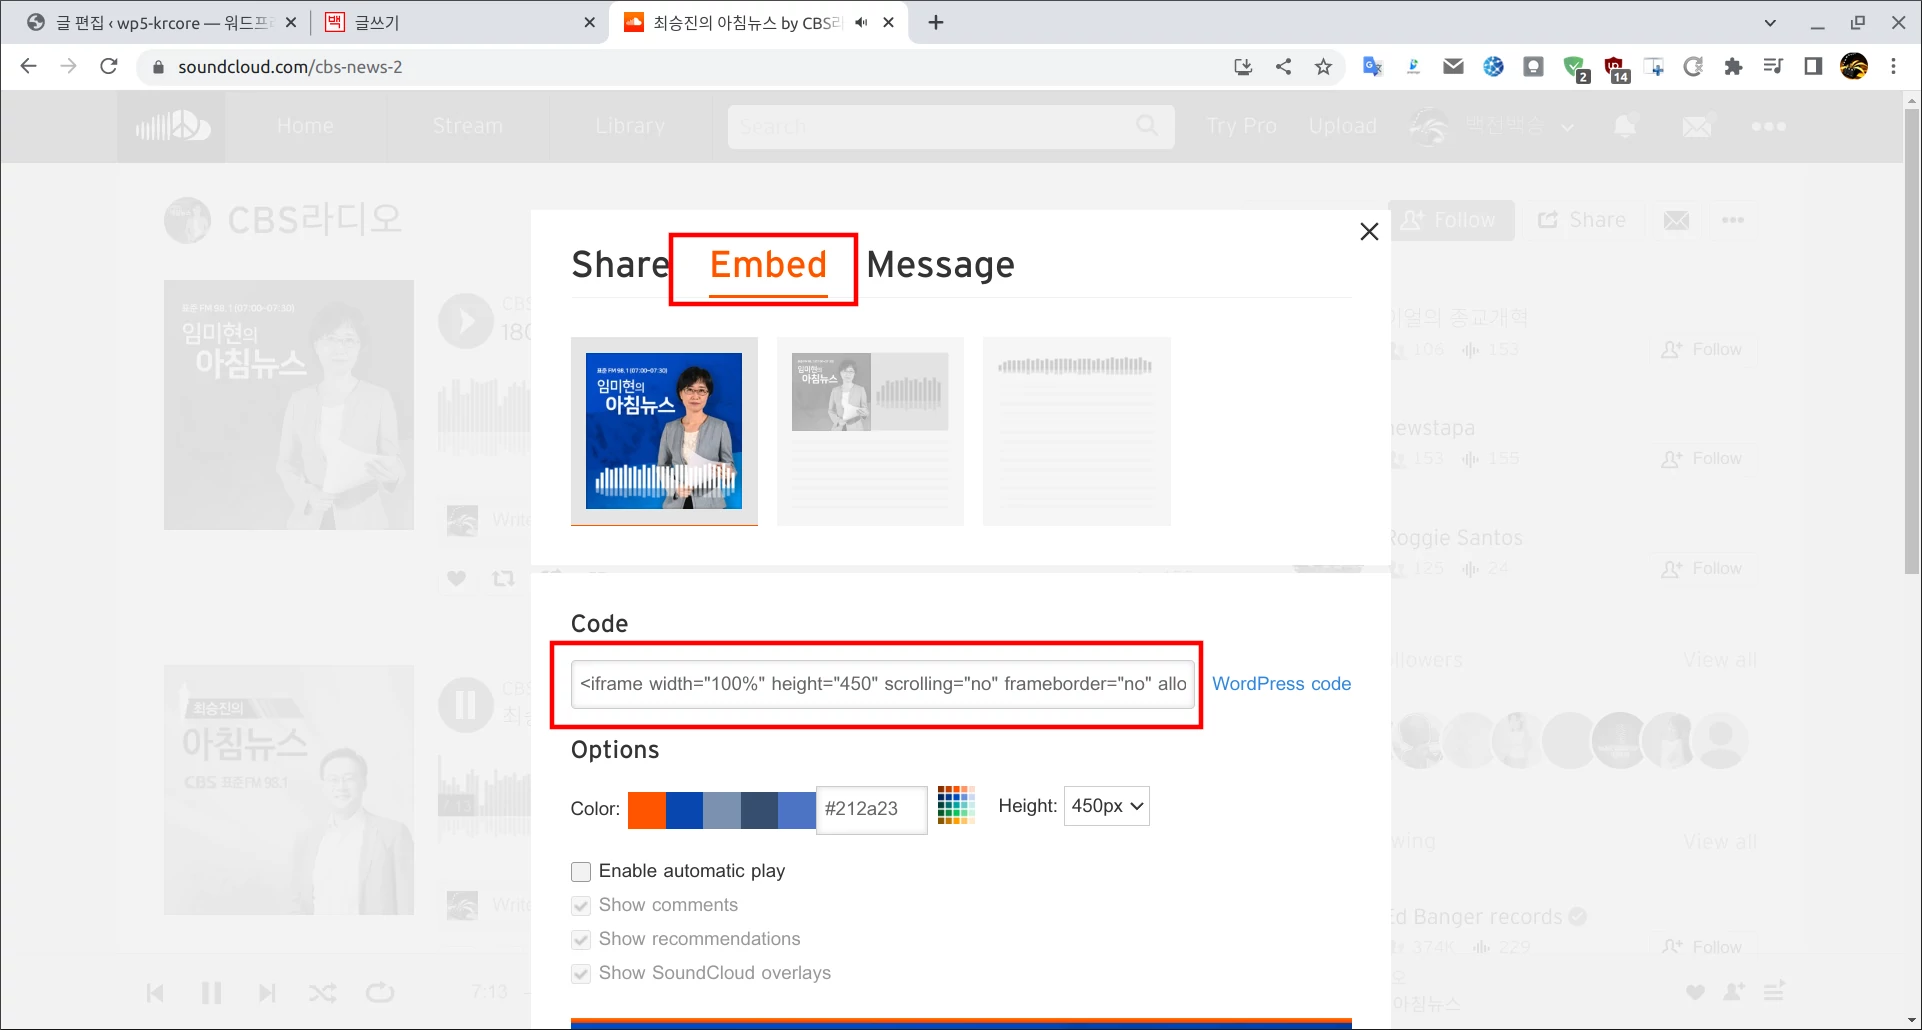Select the classic player embed thumbnail
The image size is (1922, 1030).
point(870,431)
